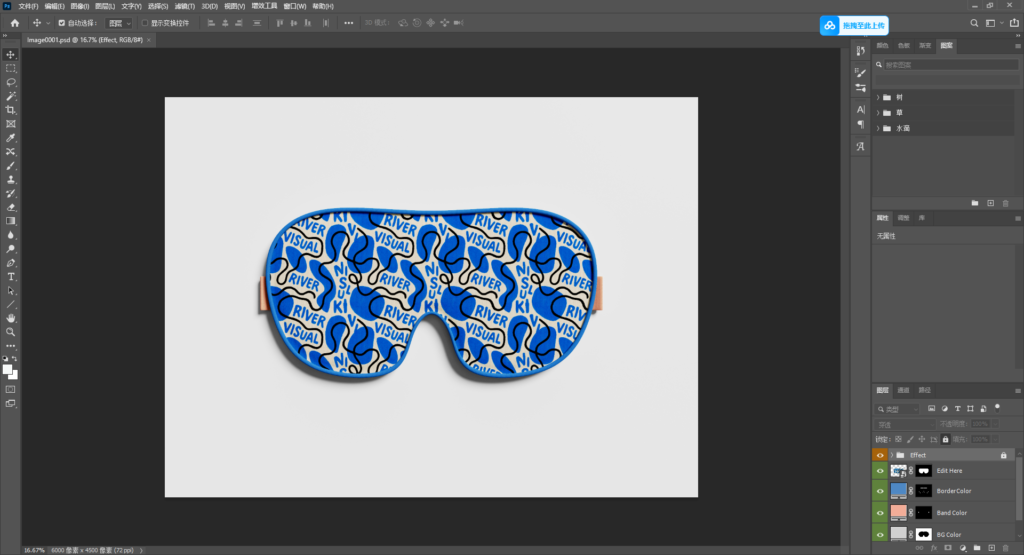1024x555 pixels.
Task: Hide the BG Color layer
Action: [880, 535]
